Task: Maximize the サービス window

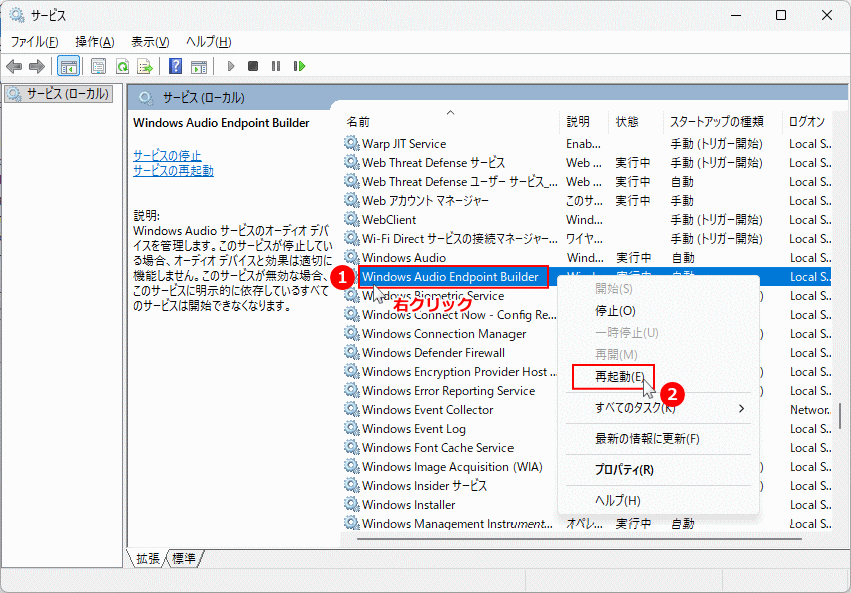Action: [x=781, y=15]
